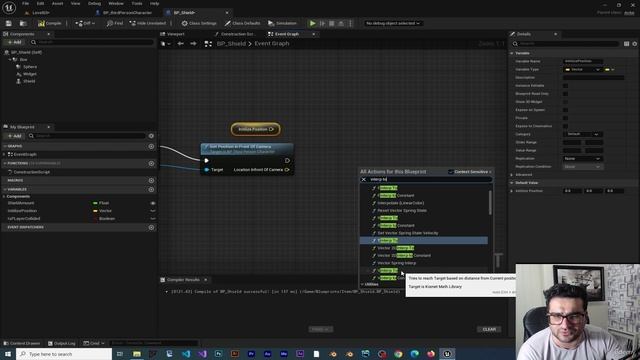The width and height of the screenshot is (640, 360).
Task: Select the Sphere component
Action: (x=30, y=67)
